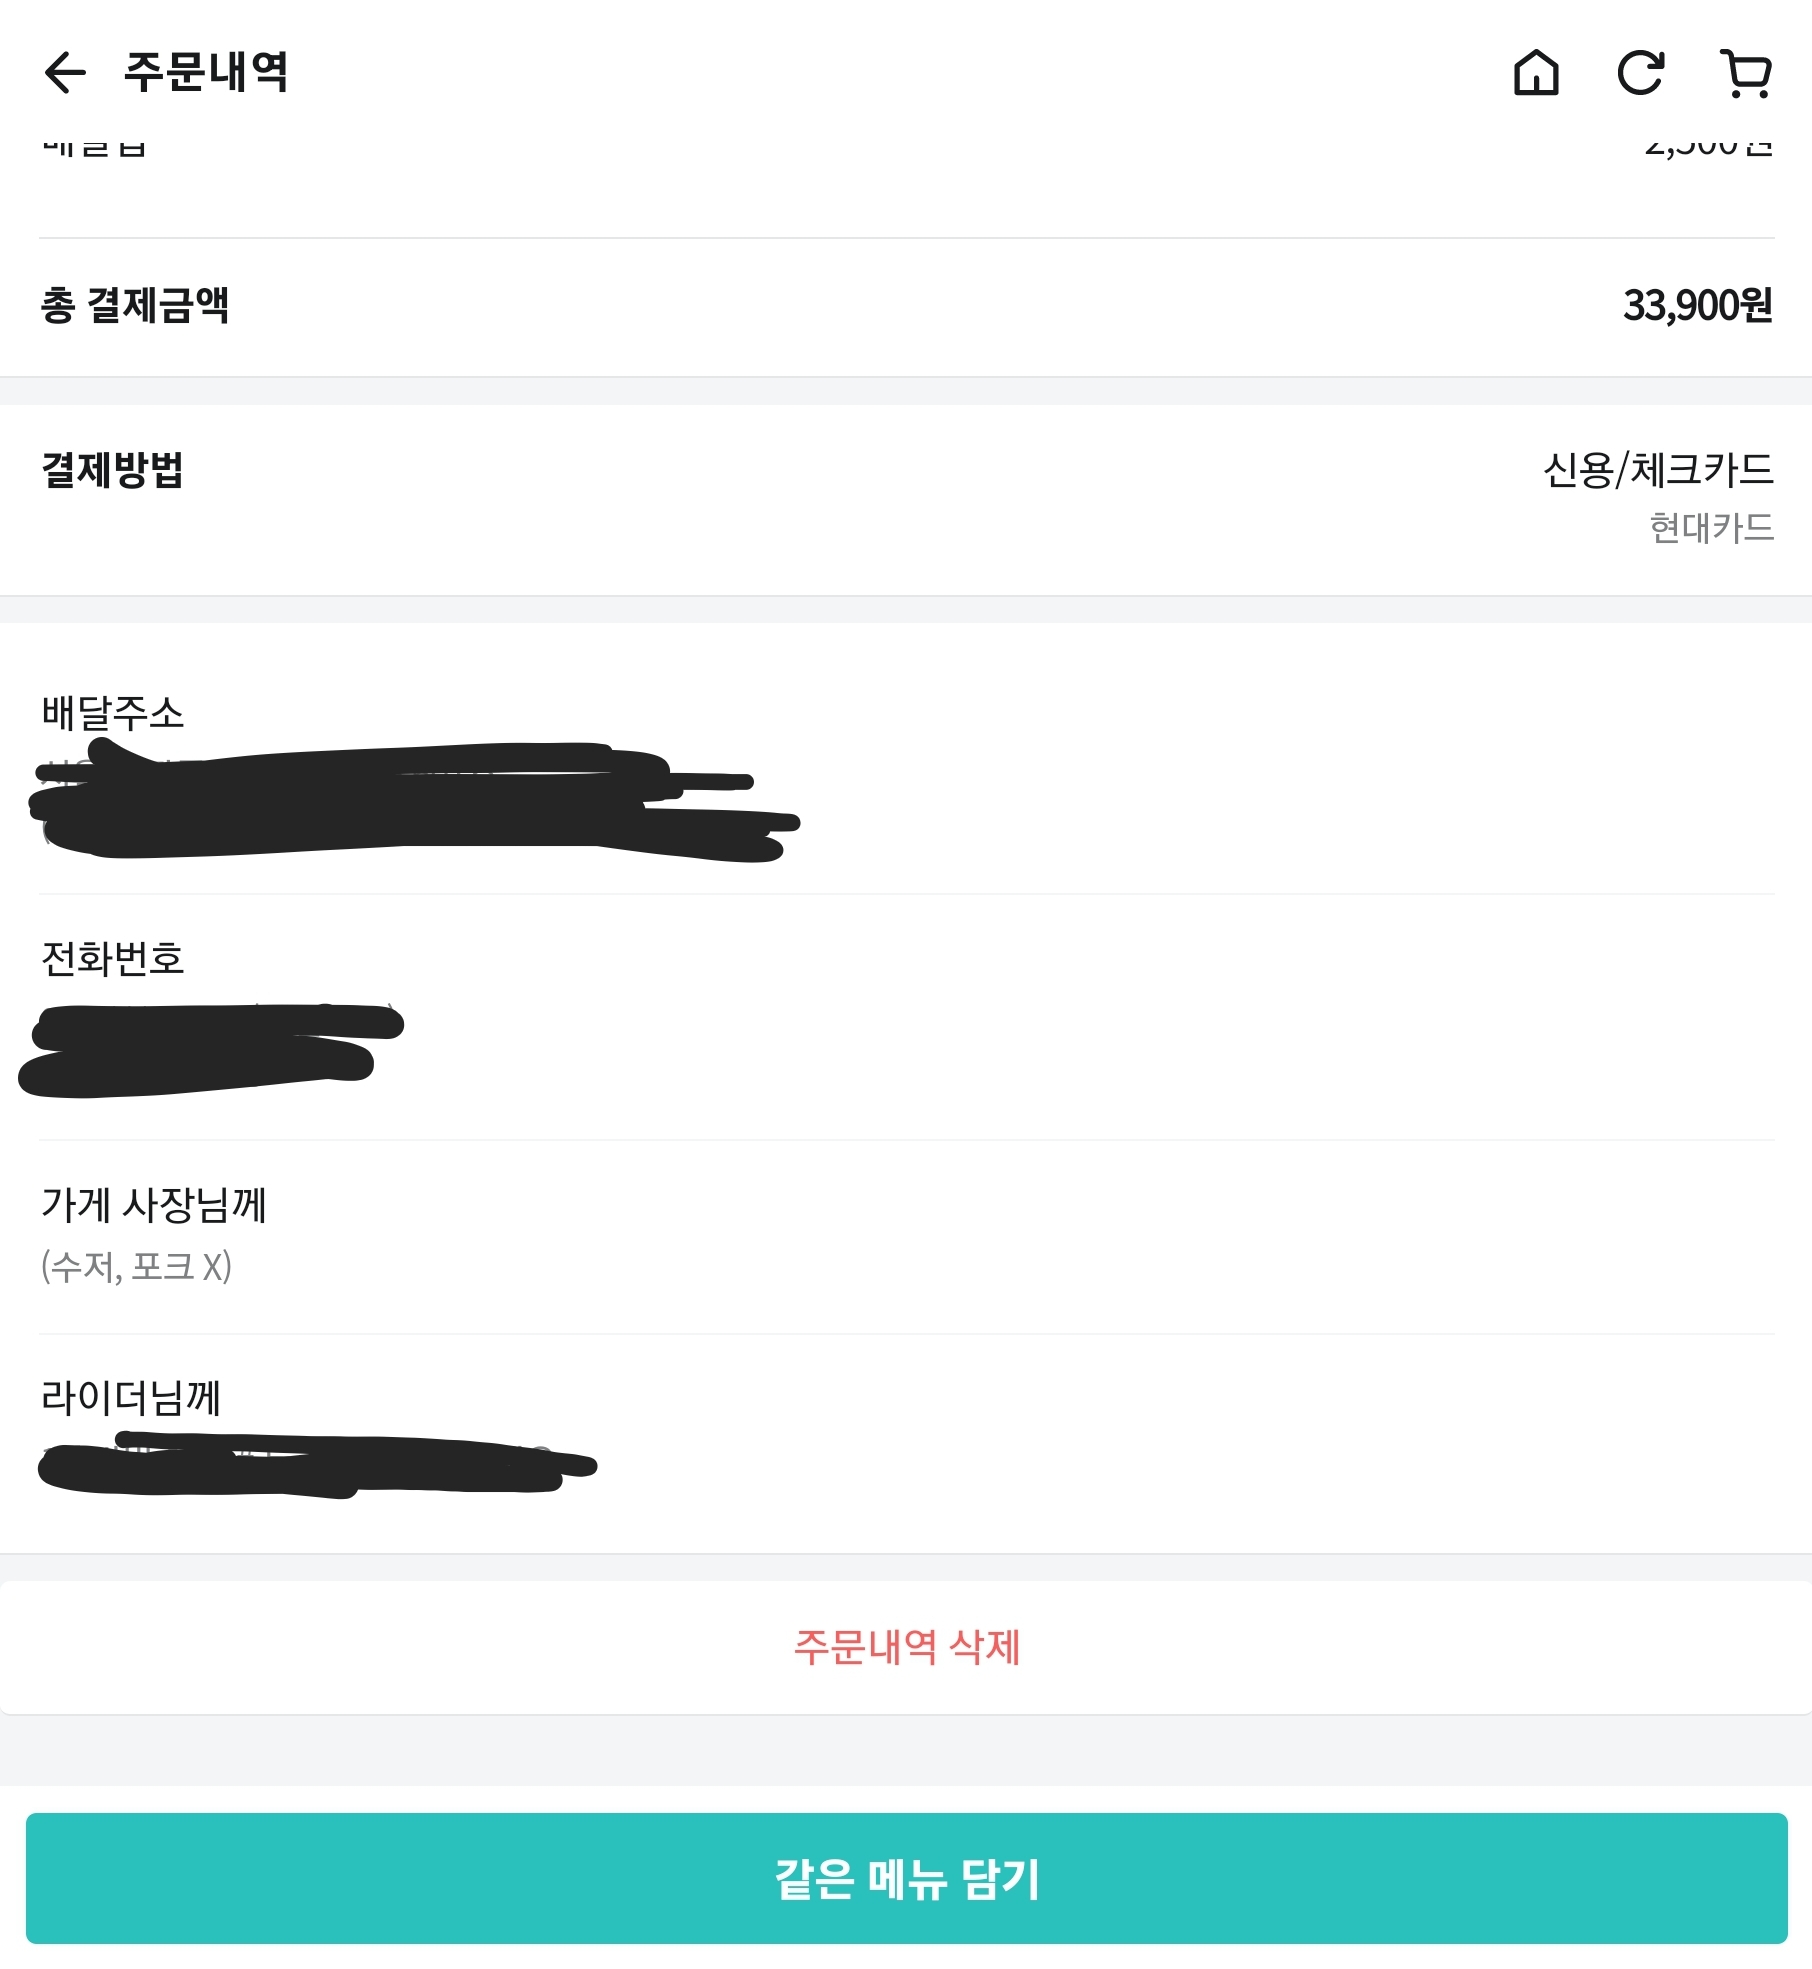The width and height of the screenshot is (1812, 1969).
Task: Select the (수저, 포크 X) request note
Action: tap(136, 1266)
